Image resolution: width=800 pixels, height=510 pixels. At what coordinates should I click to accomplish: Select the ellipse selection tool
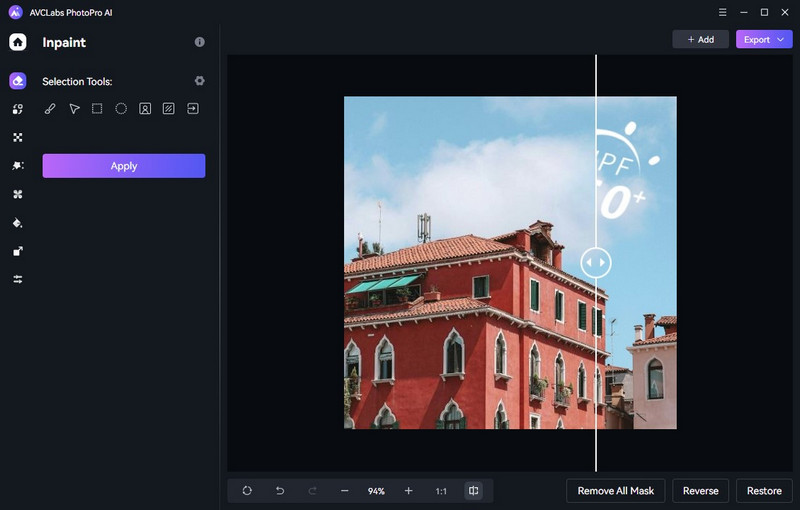121,109
